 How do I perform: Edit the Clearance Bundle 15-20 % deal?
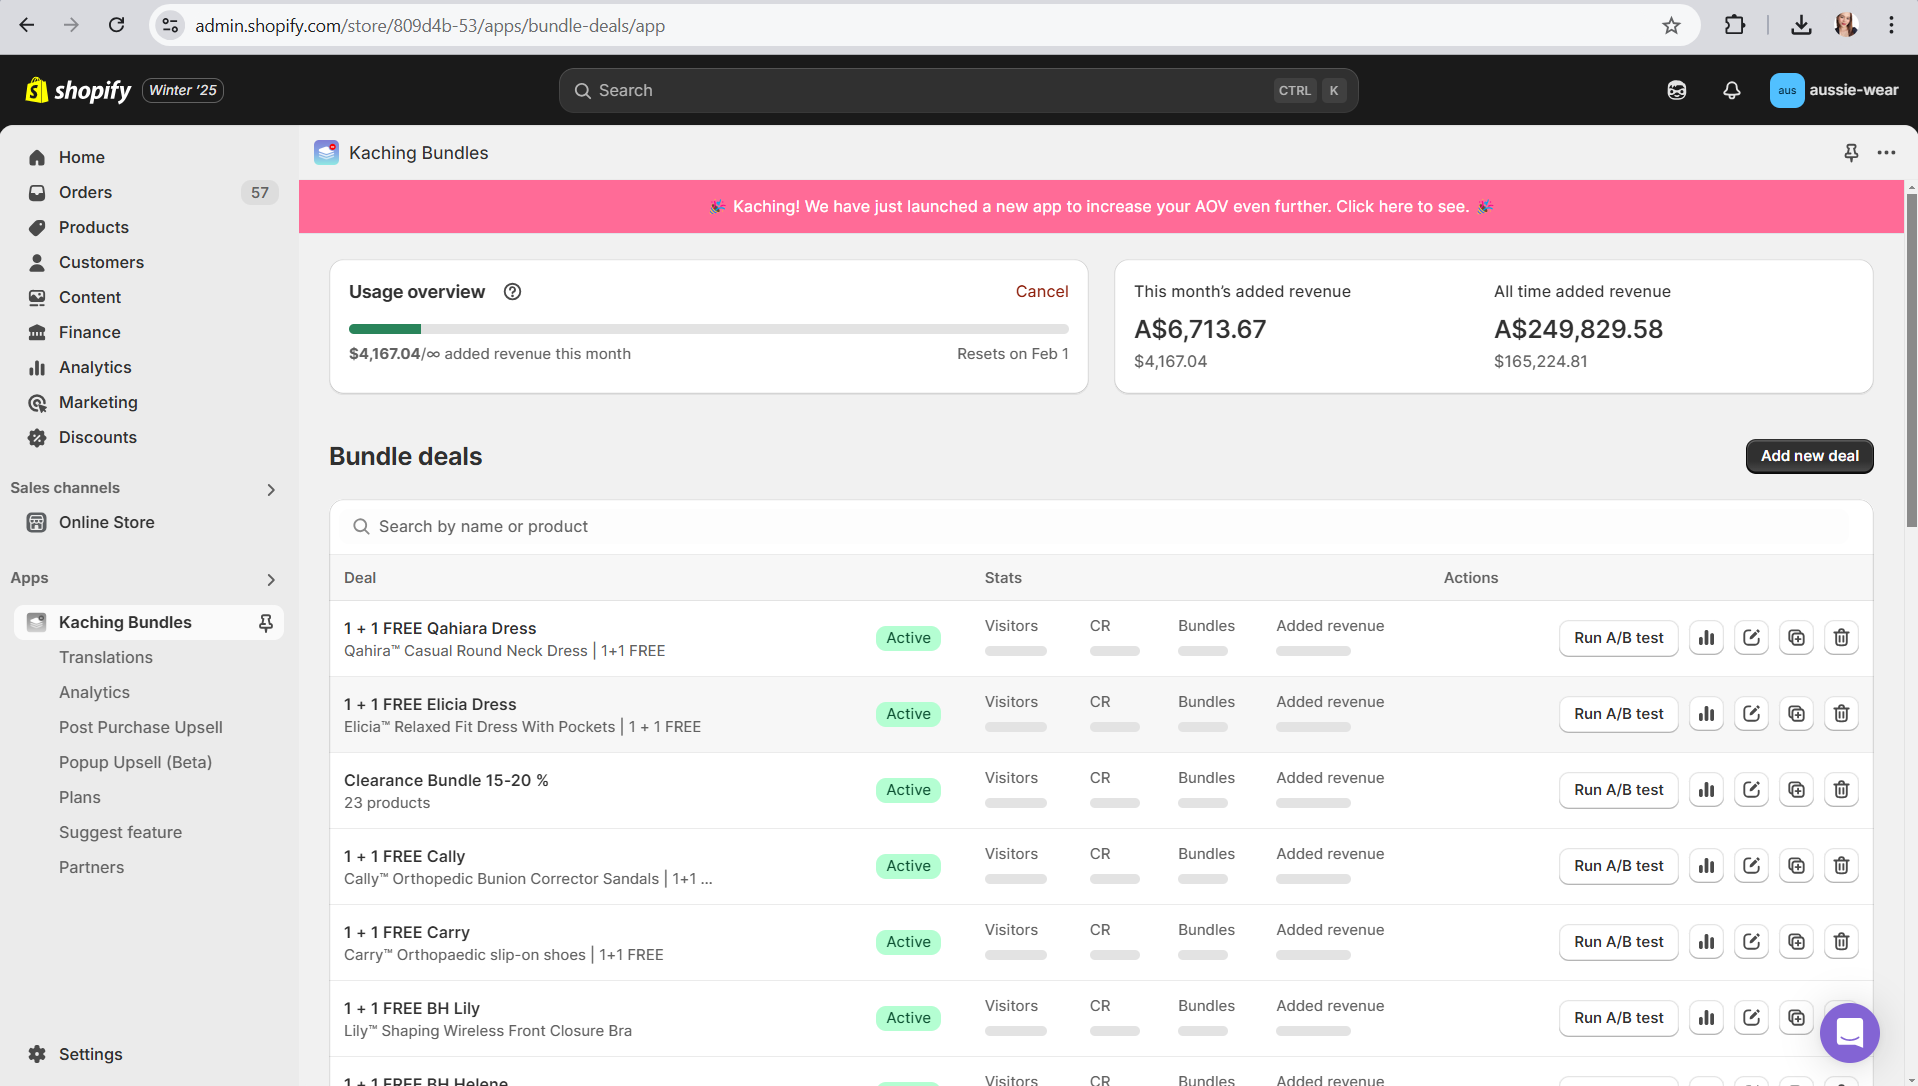pyautogui.click(x=1751, y=790)
